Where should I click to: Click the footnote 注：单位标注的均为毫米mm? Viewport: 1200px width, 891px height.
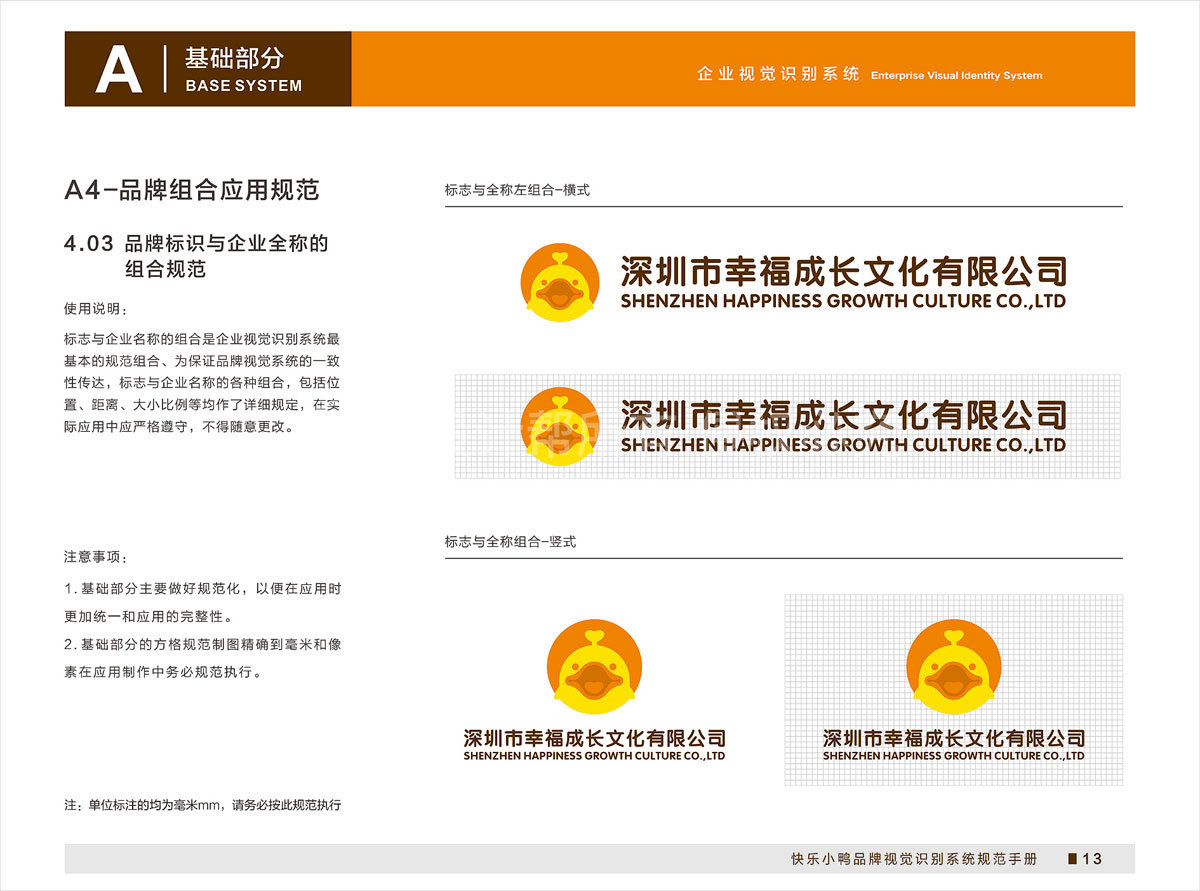coord(203,804)
